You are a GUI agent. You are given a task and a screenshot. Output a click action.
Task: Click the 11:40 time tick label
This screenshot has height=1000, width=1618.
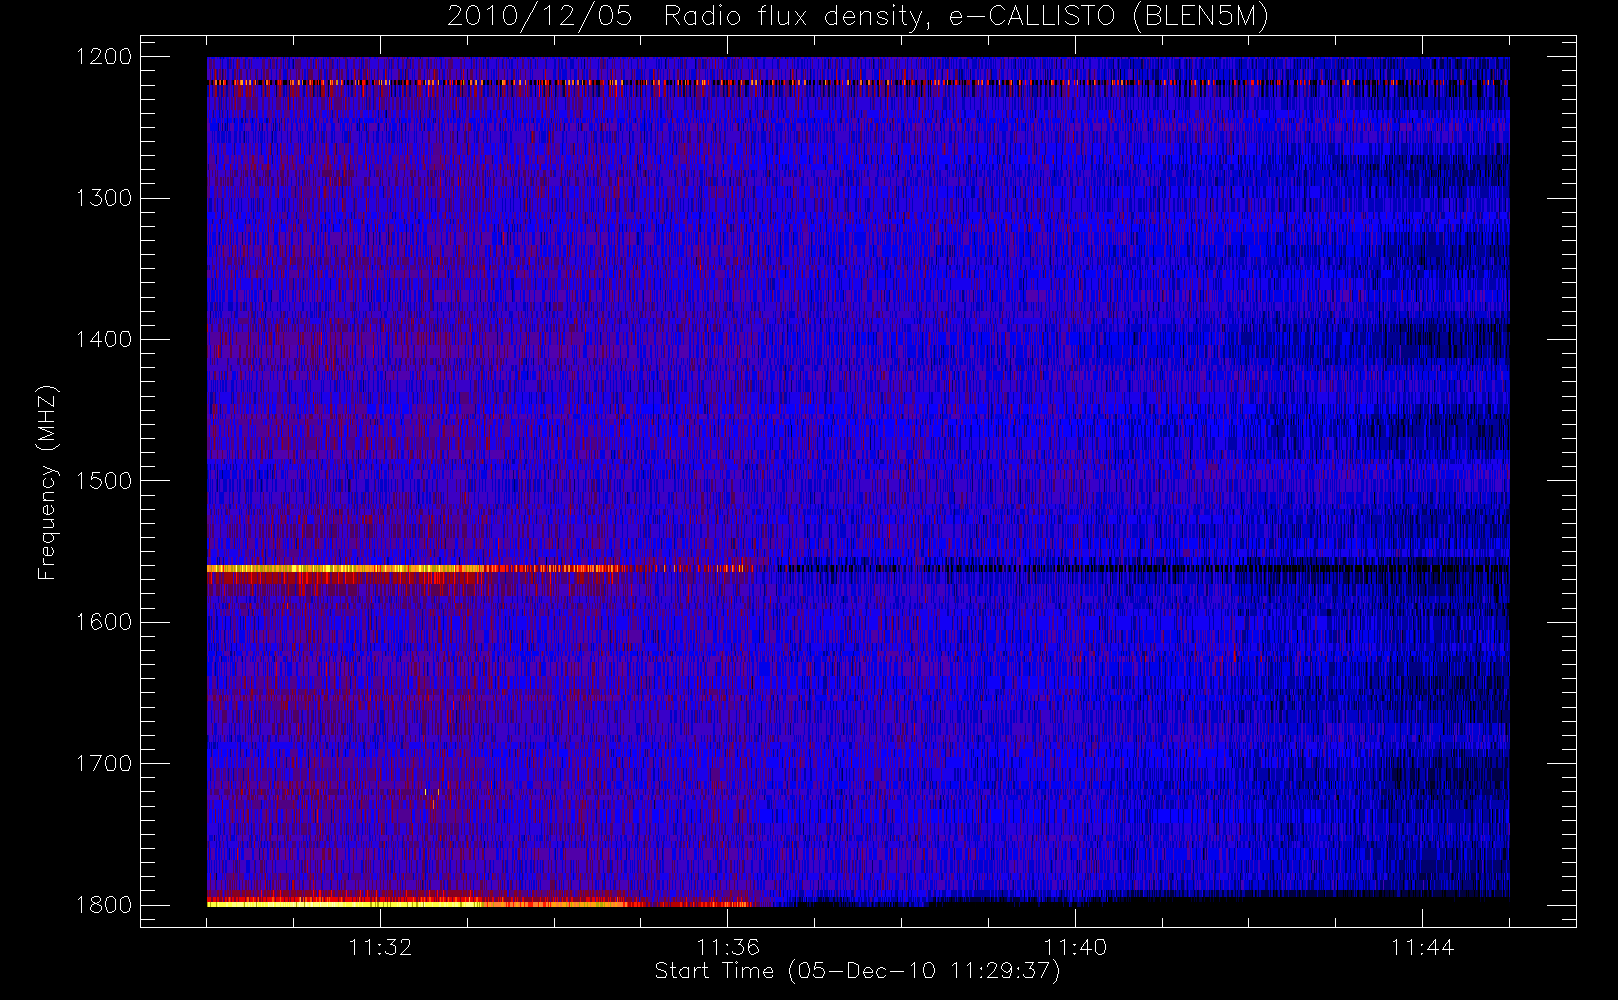click(x=1075, y=947)
